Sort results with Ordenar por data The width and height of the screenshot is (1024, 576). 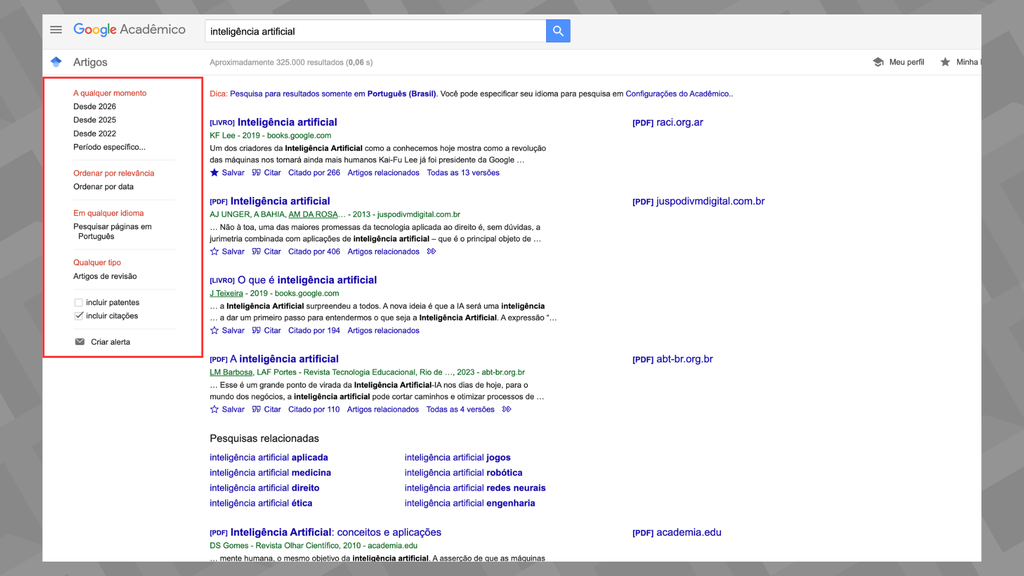click(103, 187)
